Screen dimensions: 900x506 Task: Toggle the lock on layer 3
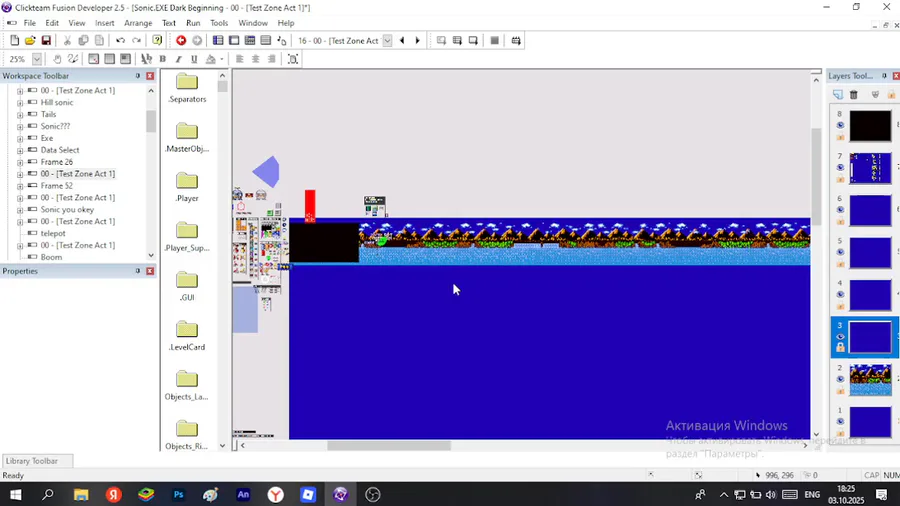(840, 348)
